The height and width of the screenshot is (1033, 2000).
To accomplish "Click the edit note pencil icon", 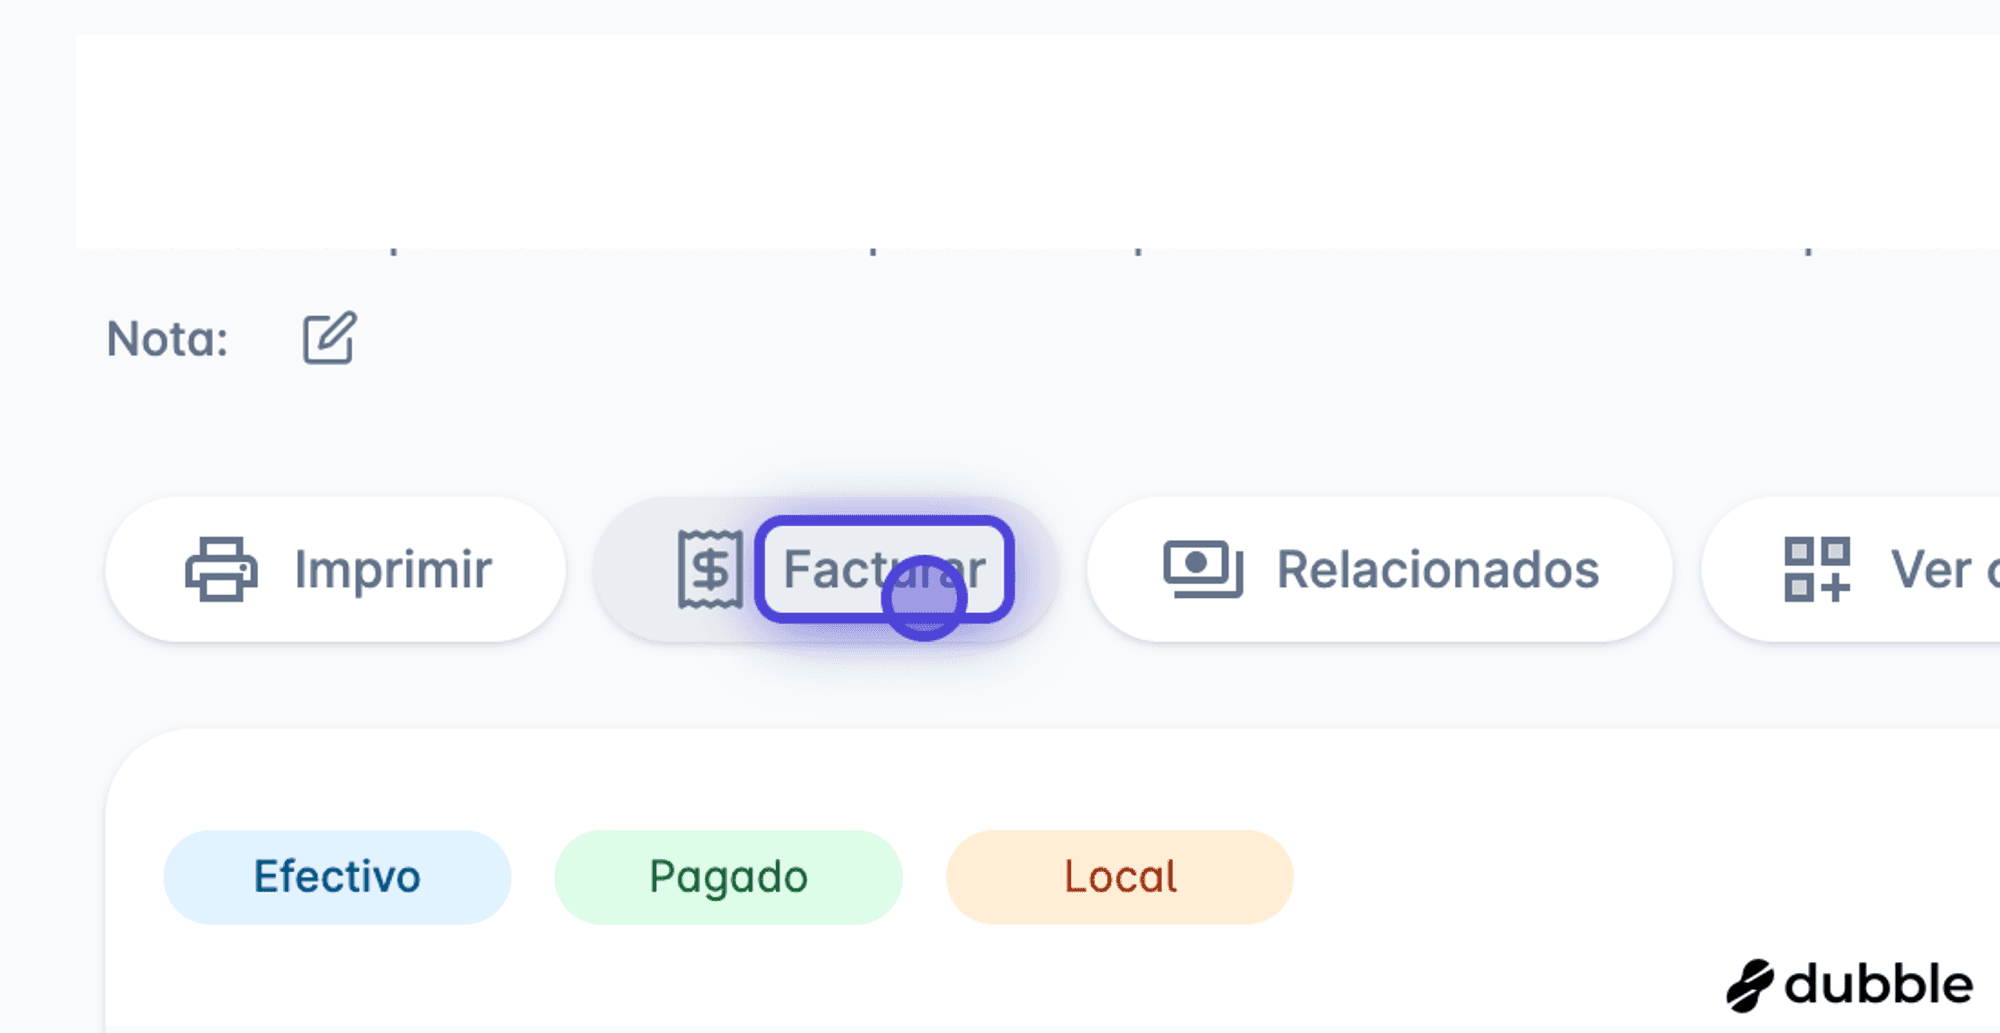I will [x=329, y=338].
